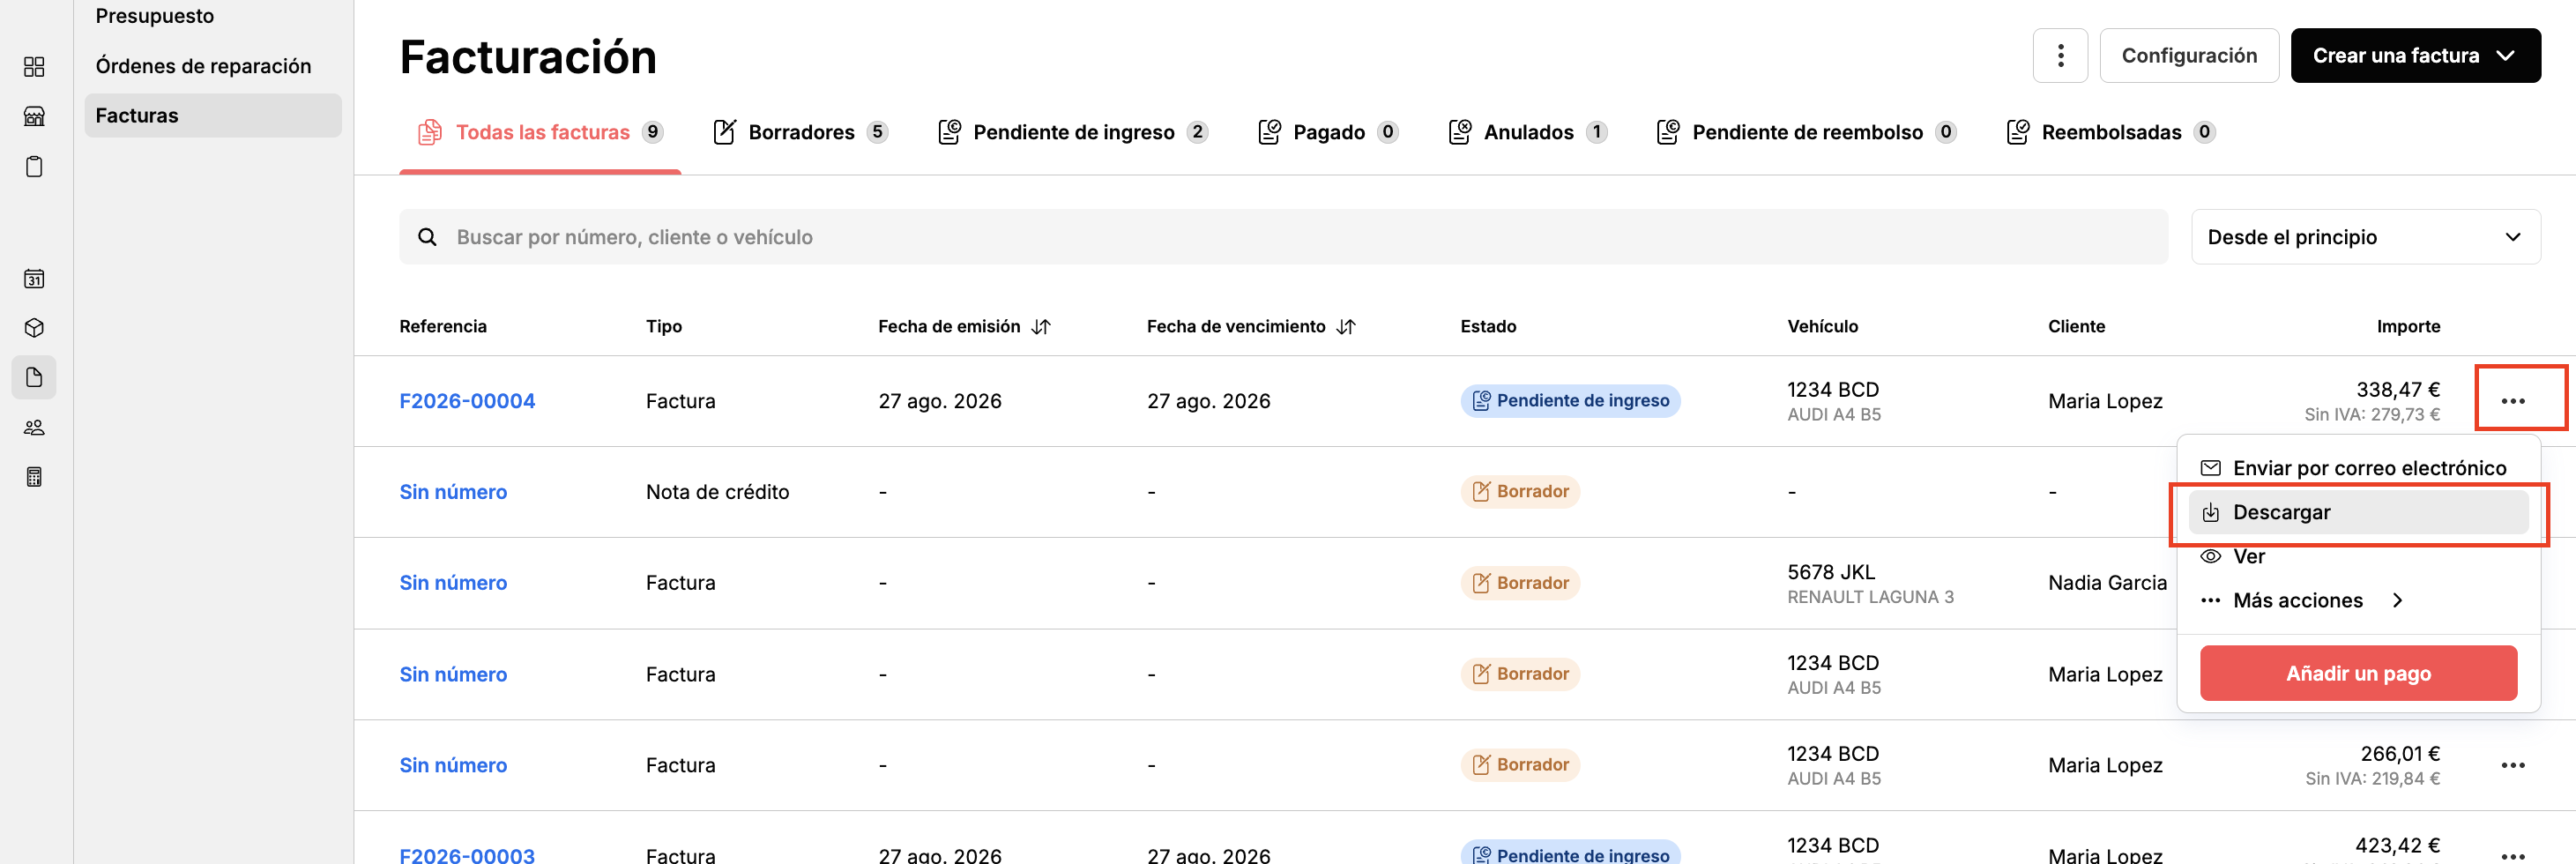Click the Importe column header

pyautogui.click(x=2408, y=326)
